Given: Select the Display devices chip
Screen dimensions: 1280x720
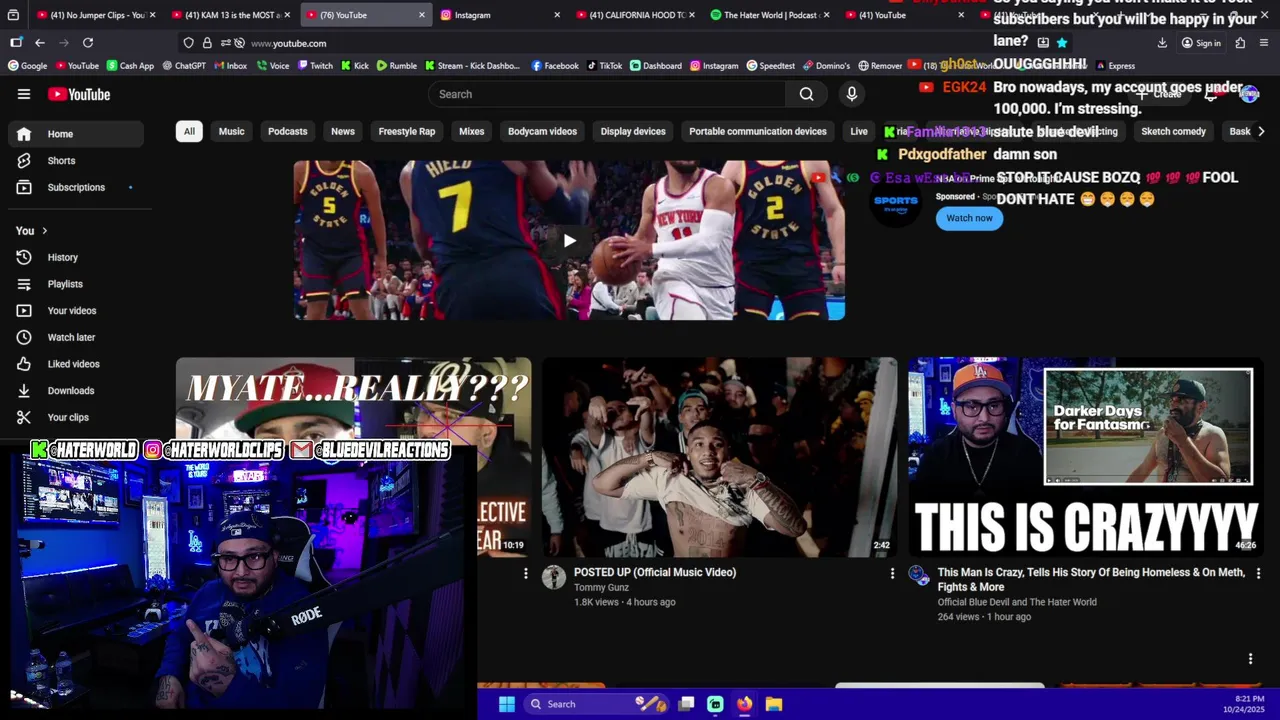Looking at the screenshot, I should [x=633, y=131].
